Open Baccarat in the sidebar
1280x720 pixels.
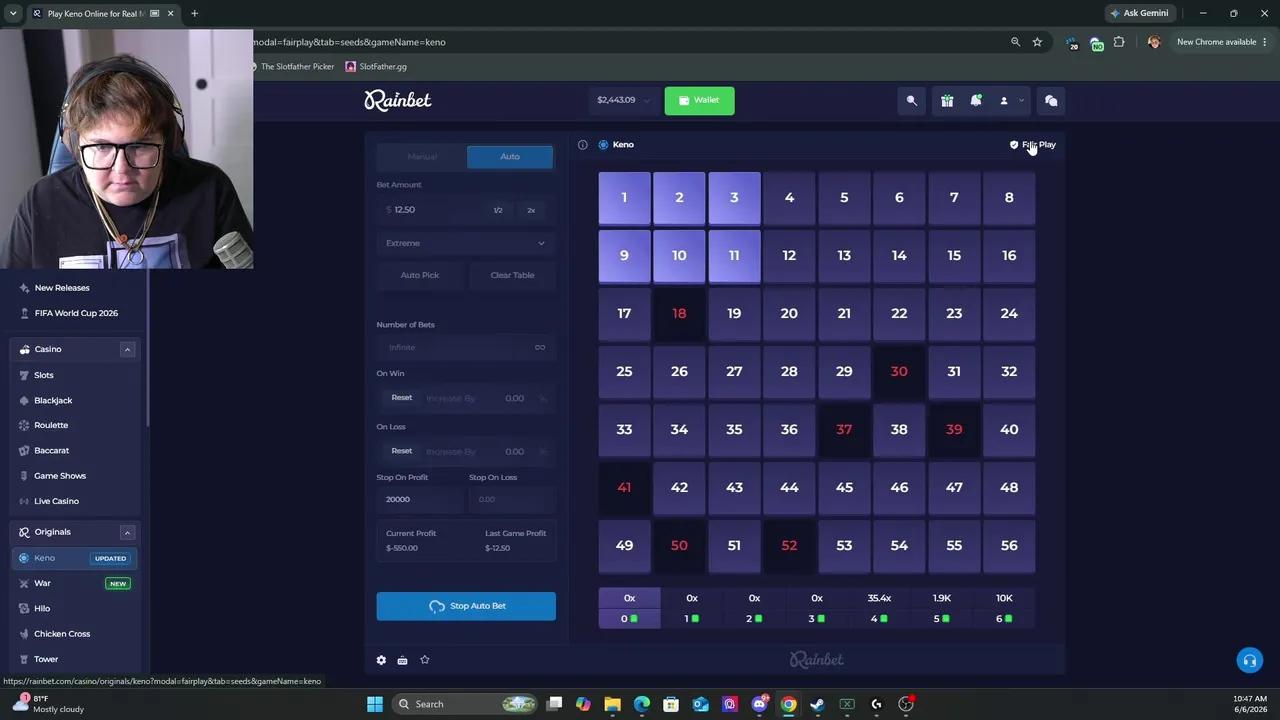pos(51,451)
